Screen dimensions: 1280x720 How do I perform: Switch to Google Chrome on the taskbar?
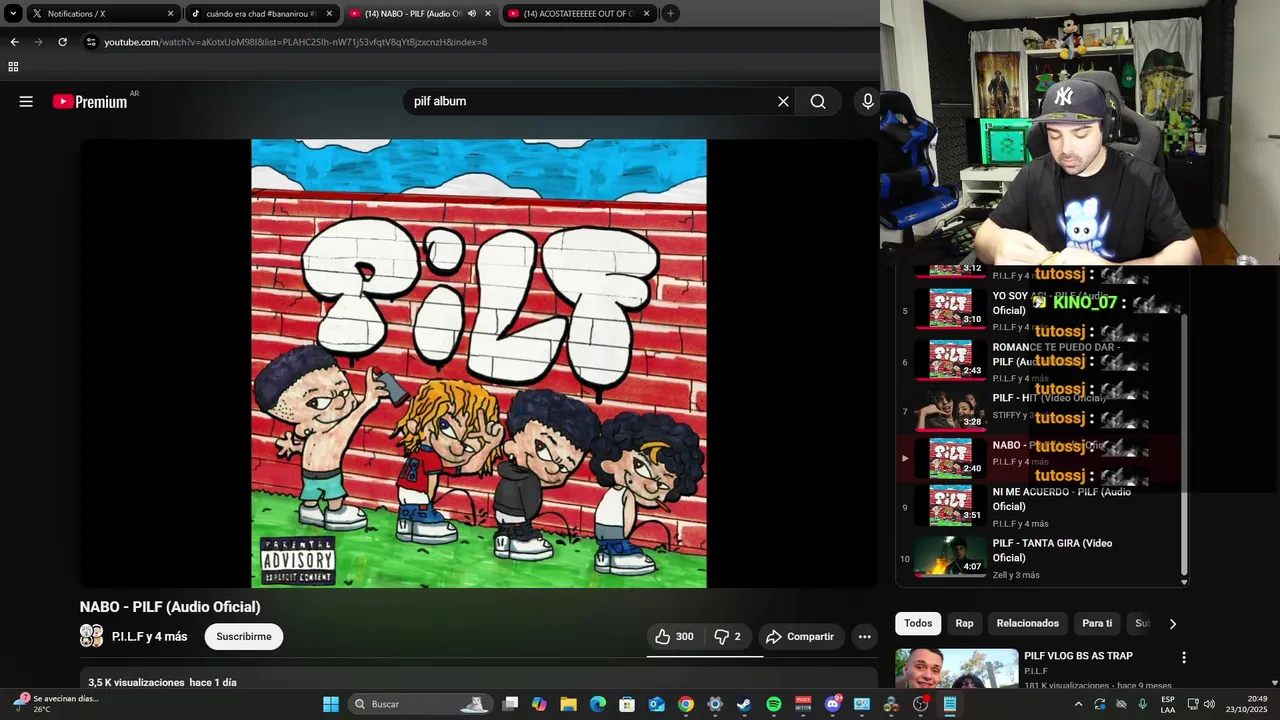point(685,704)
